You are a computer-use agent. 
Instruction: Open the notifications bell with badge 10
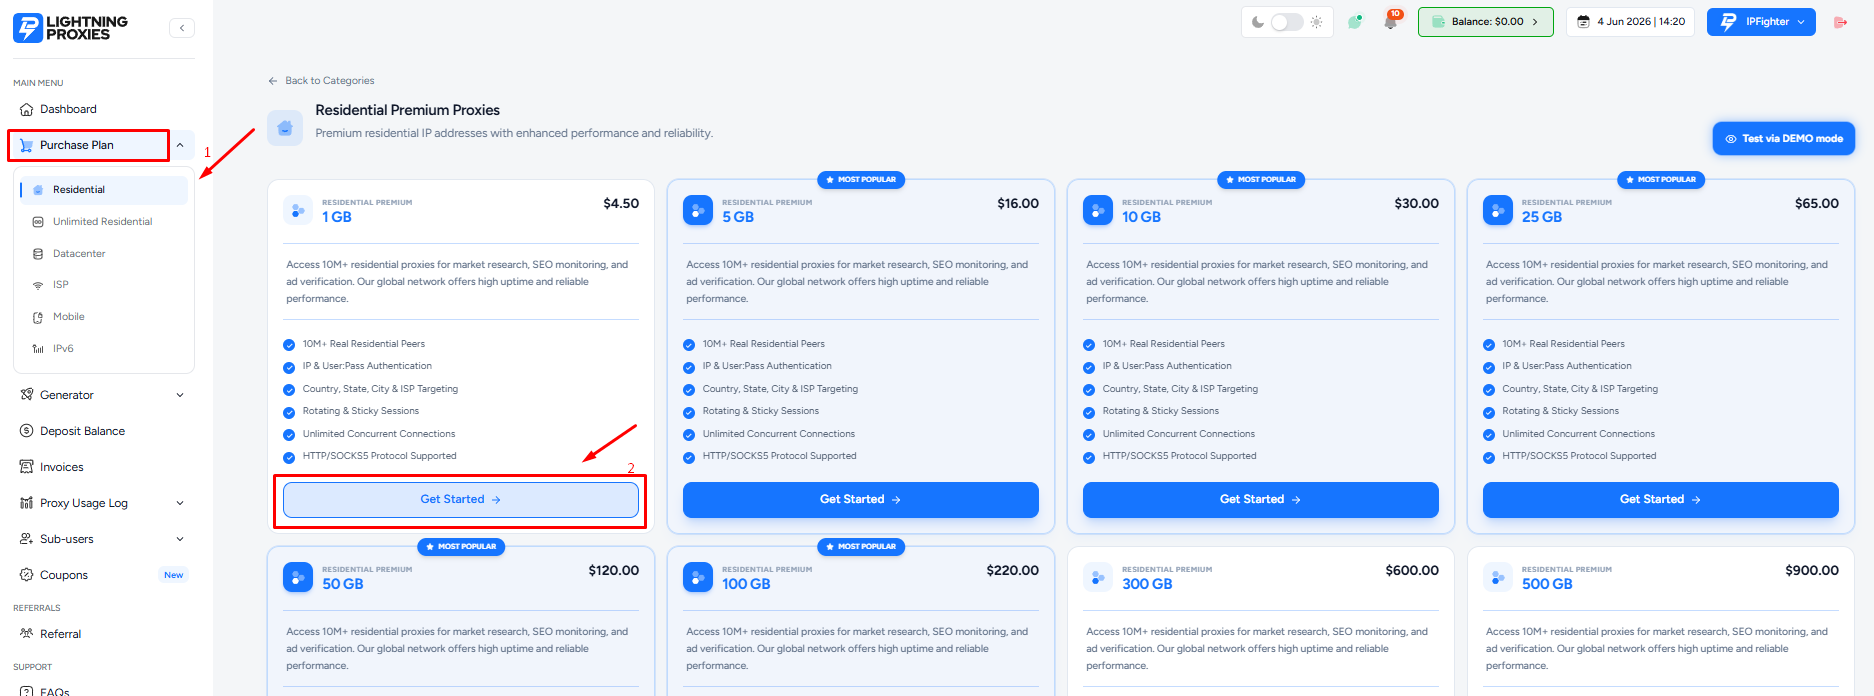click(1390, 21)
